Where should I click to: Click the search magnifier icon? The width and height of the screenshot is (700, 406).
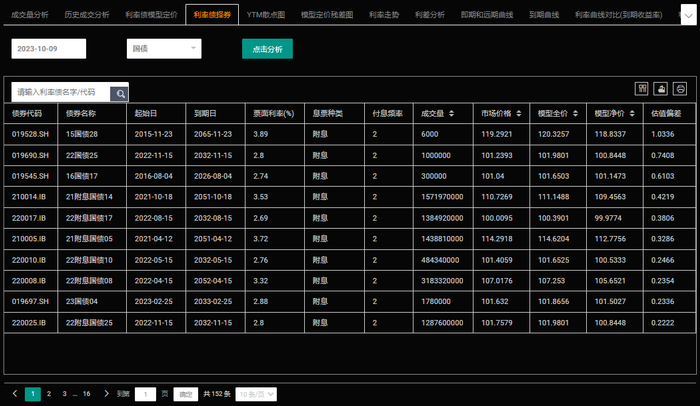click(x=120, y=94)
